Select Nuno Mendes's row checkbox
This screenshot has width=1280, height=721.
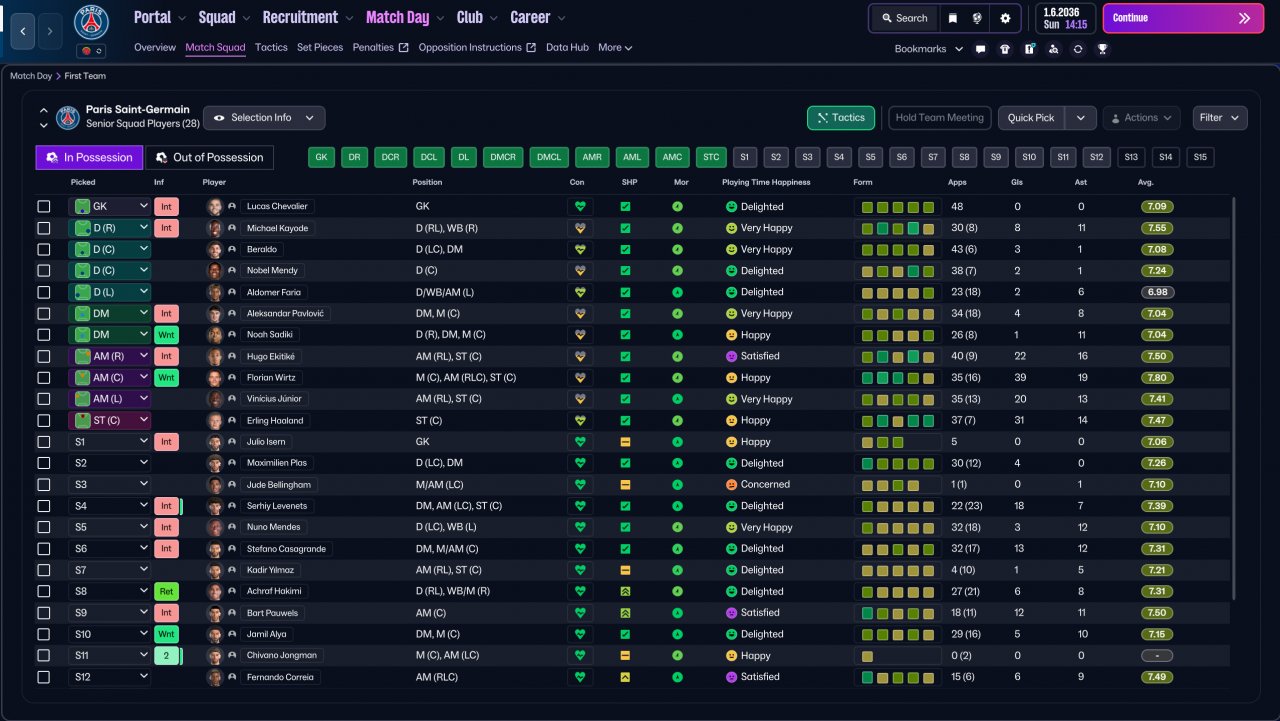tap(43, 528)
